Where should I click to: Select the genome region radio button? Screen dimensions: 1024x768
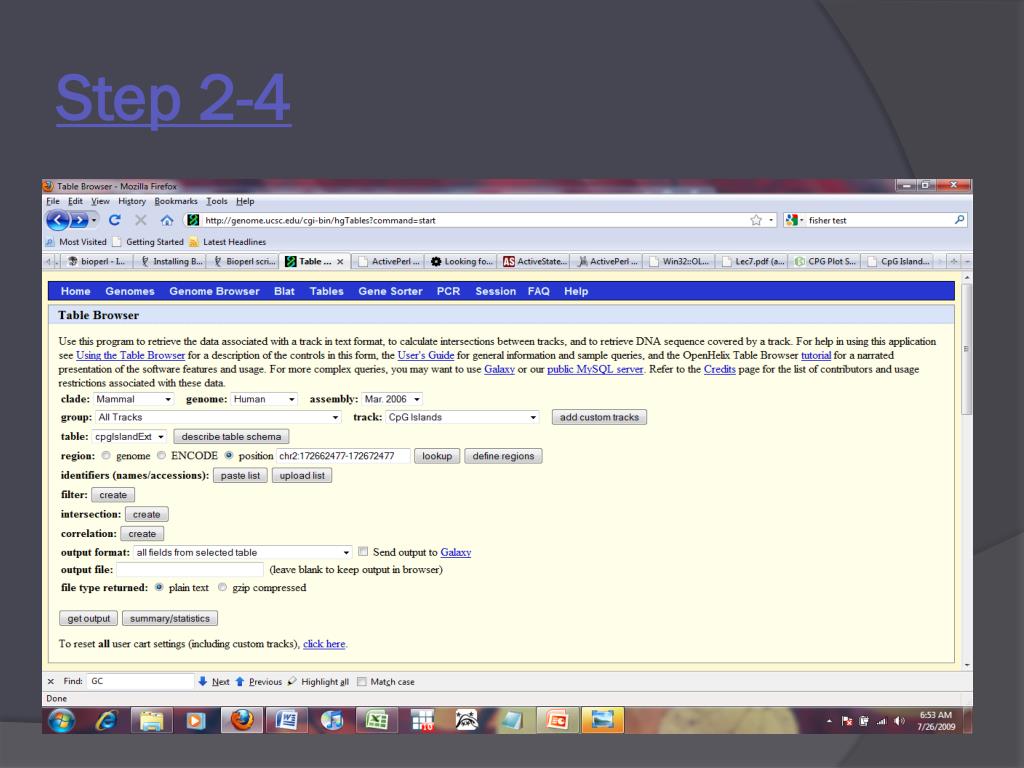106,456
